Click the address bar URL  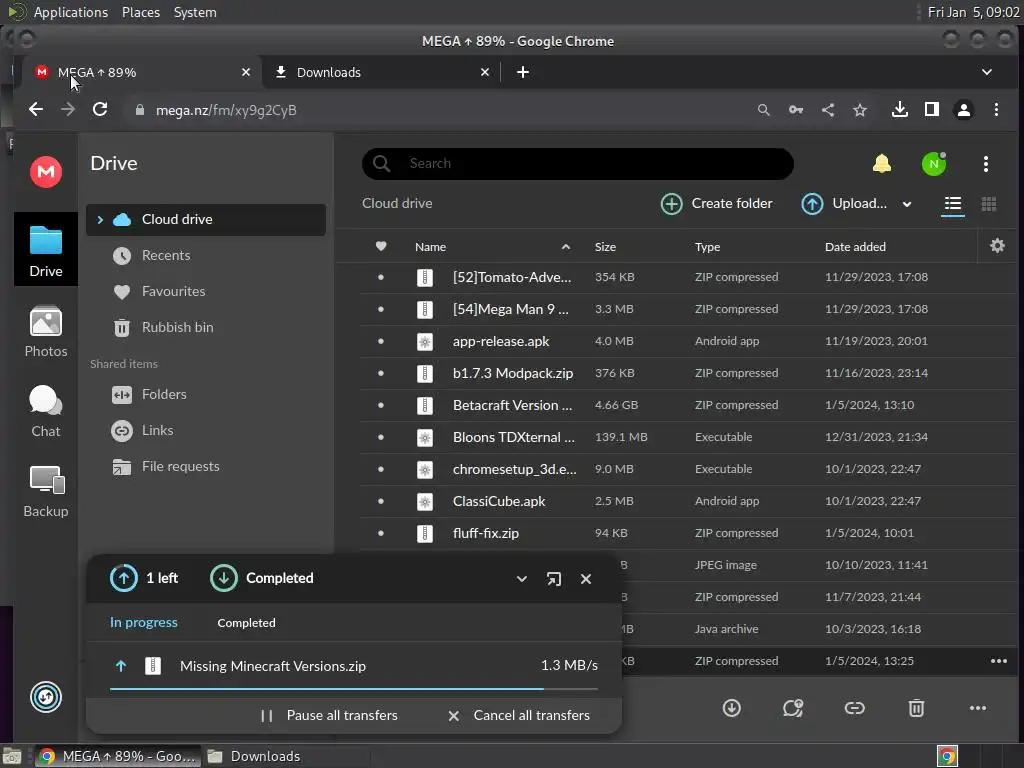click(x=226, y=110)
